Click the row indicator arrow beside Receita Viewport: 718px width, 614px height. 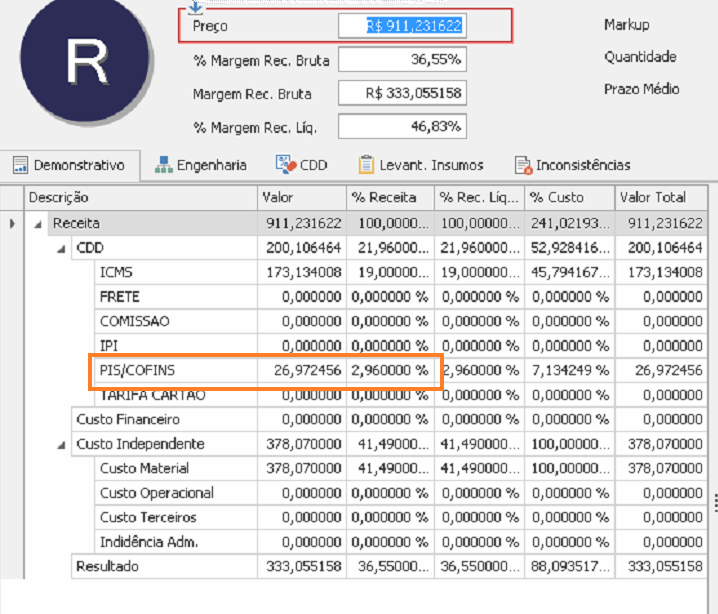(12, 223)
